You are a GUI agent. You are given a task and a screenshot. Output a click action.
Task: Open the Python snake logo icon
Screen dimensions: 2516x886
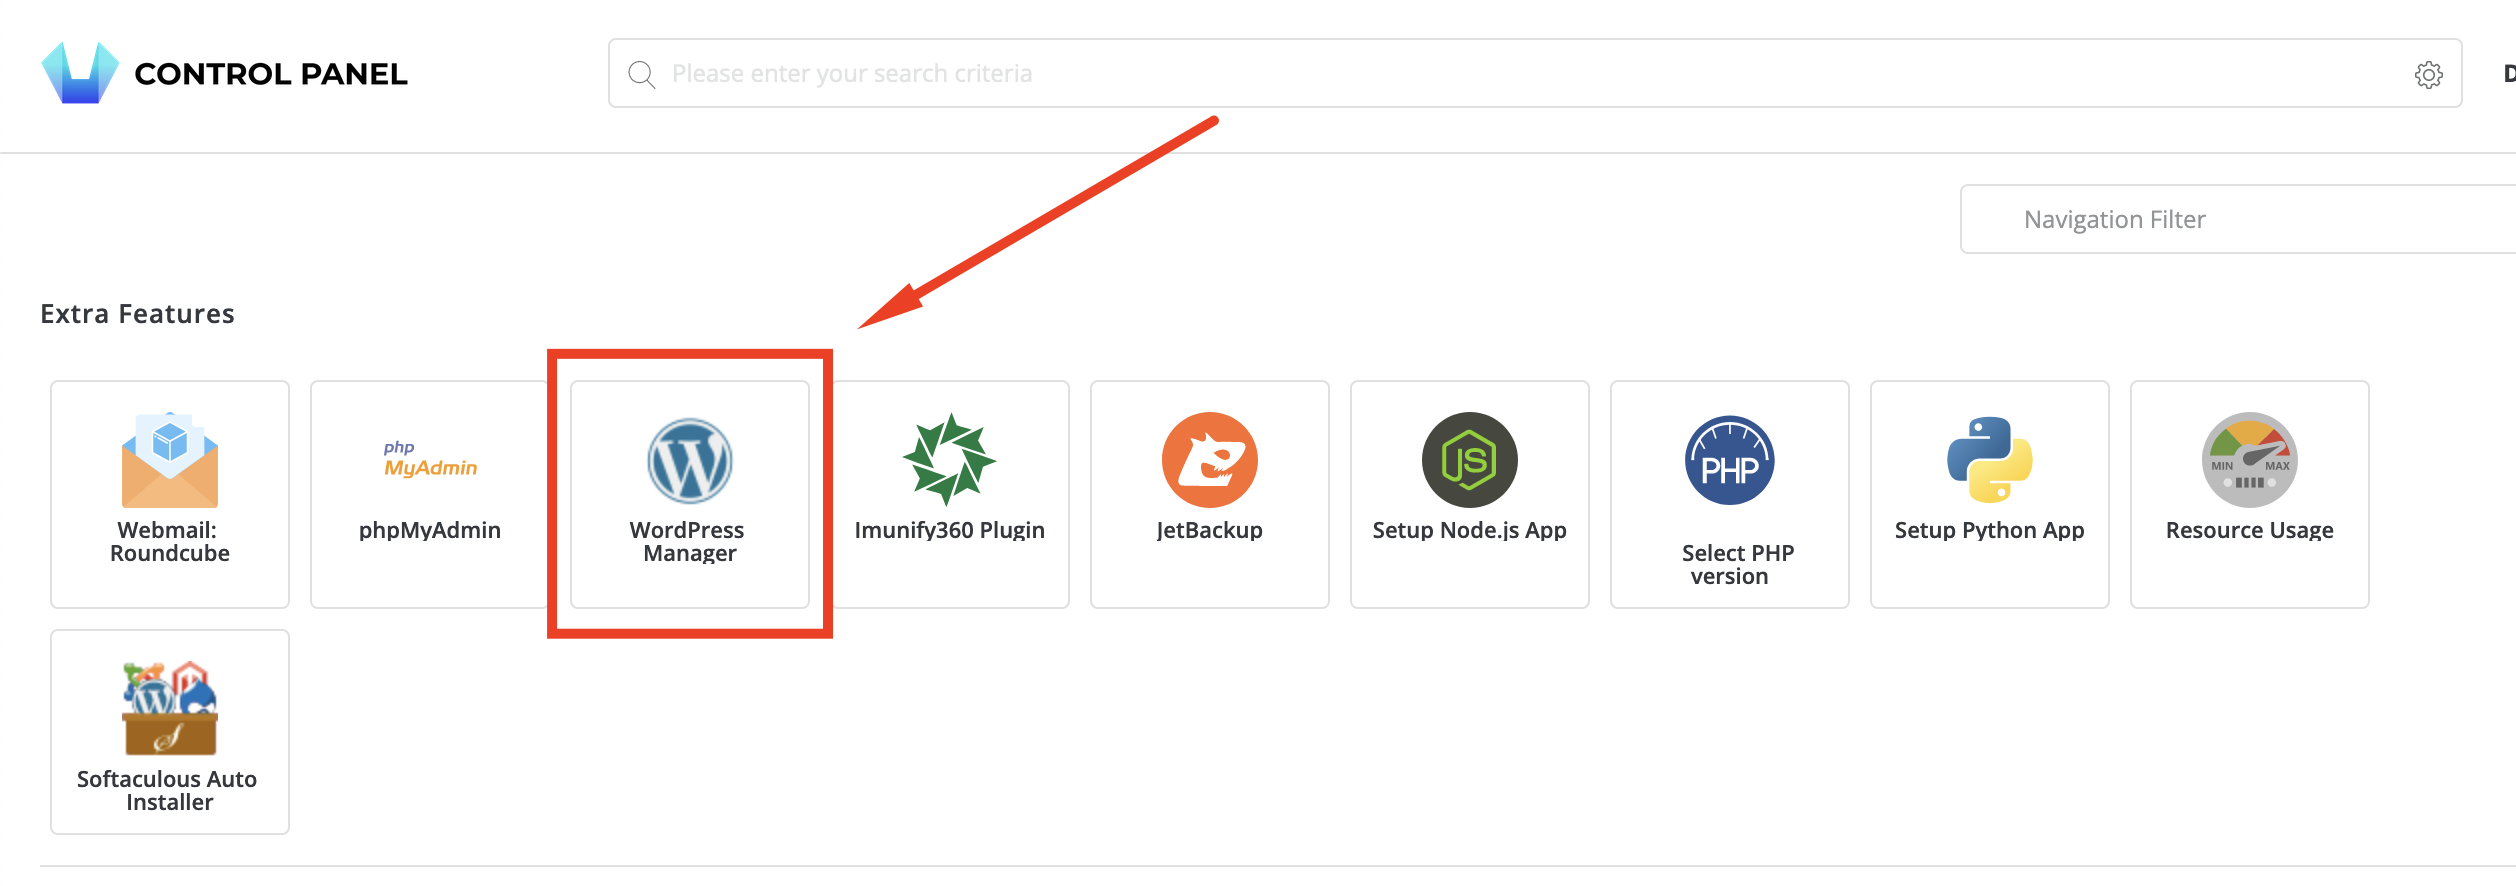point(1989,460)
